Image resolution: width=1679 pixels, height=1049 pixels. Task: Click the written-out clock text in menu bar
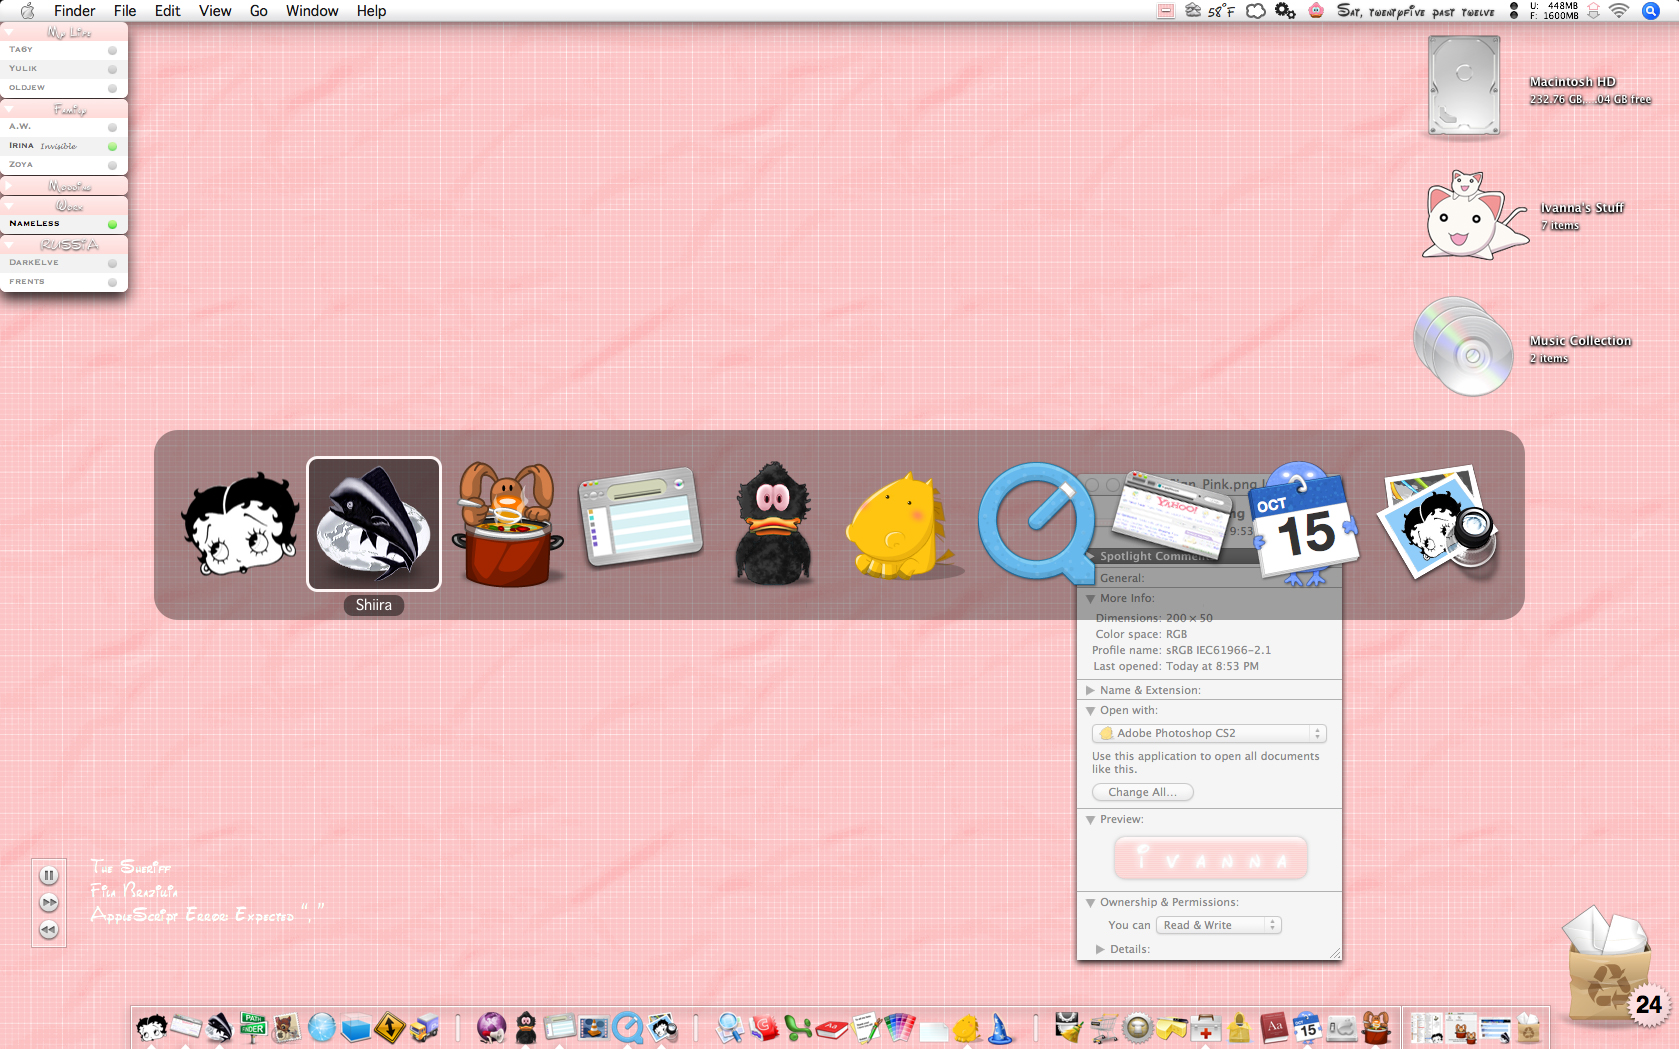(x=1416, y=11)
